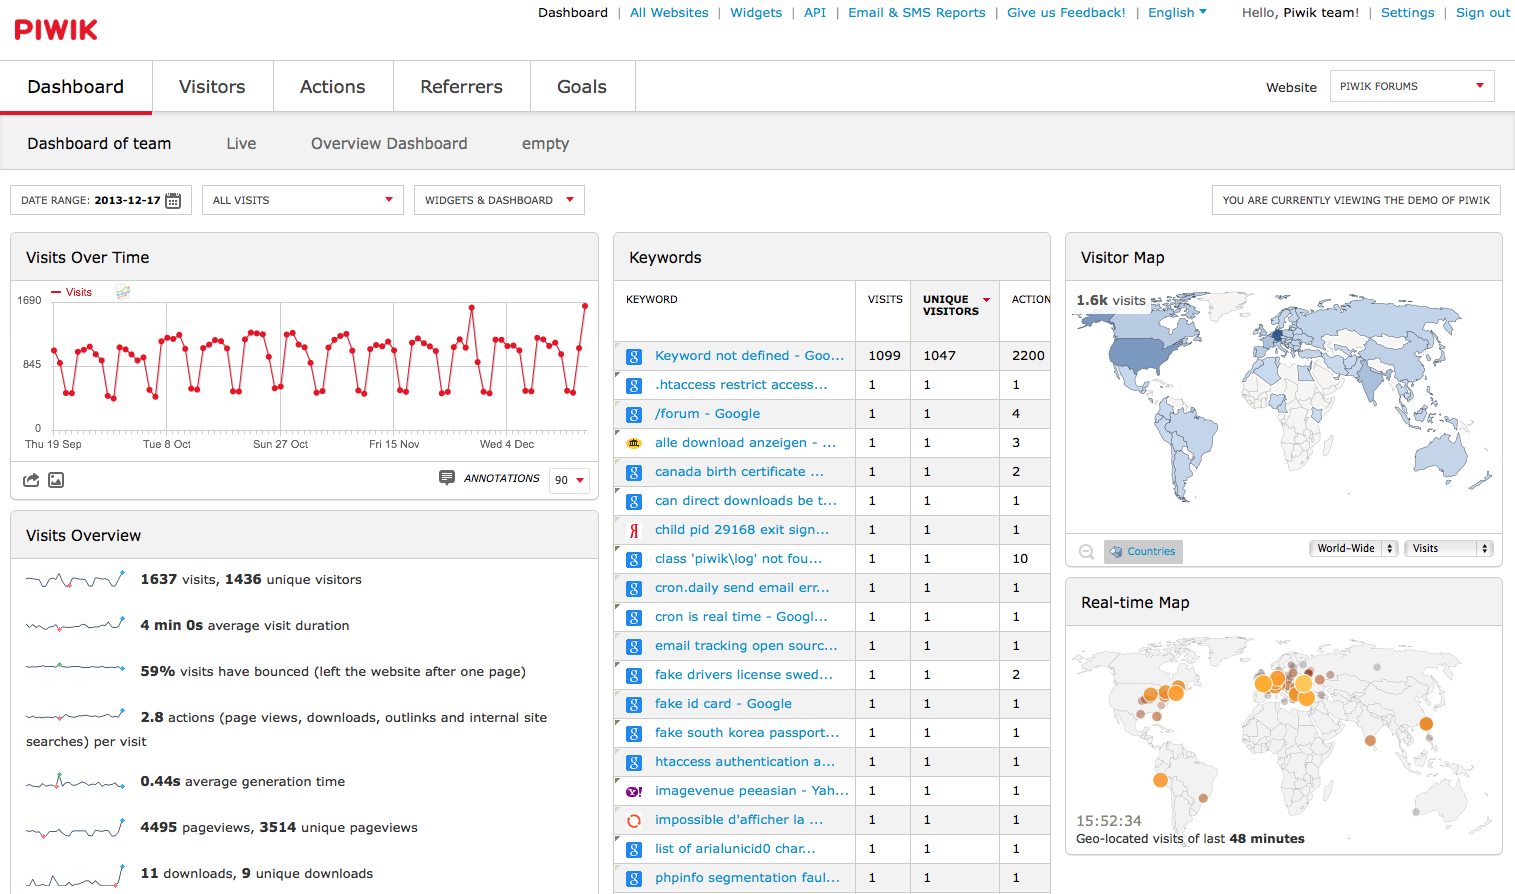The width and height of the screenshot is (1515, 894).
Task: Click the export data share icon
Action: [31, 480]
